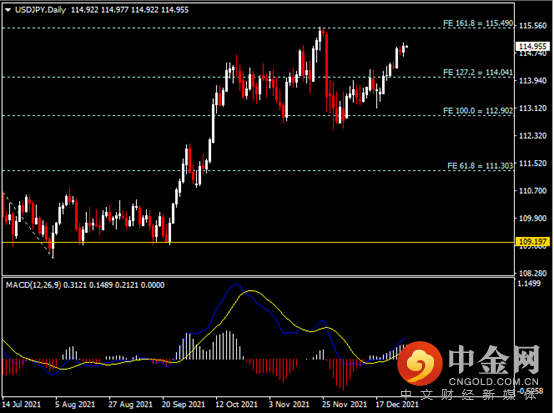Click the 12 Oct 2021 date marker
Screen dimensions: 554x413
(x=236, y=404)
